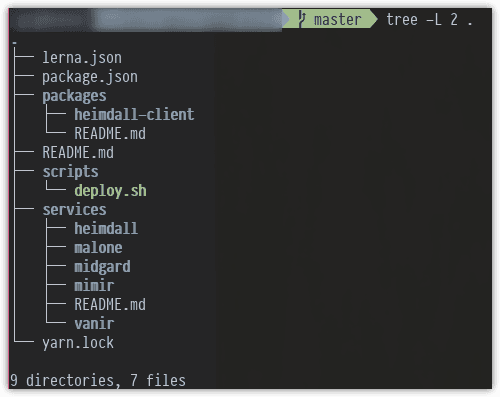The image size is (500, 397).
Task: Select package.json file entry
Action: 90,77
